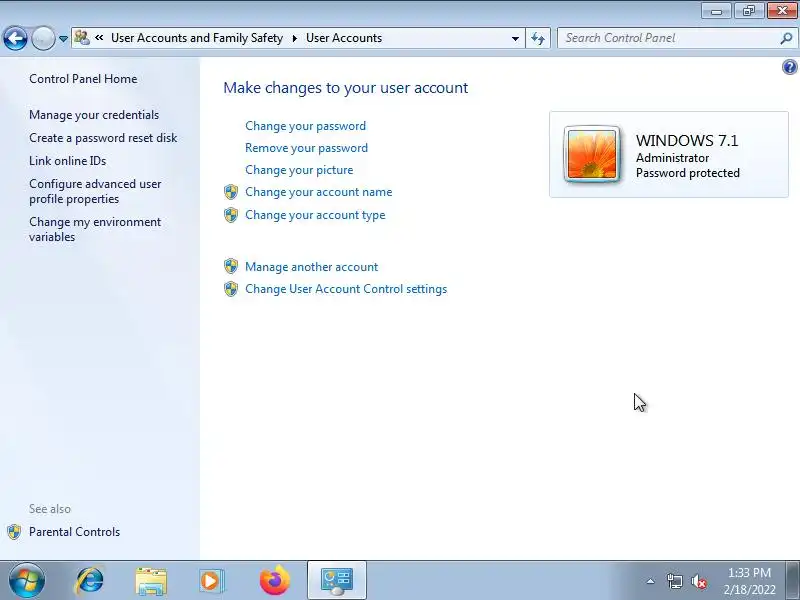Open Control Panel Home
800x600 pixels.
(83, 79)
